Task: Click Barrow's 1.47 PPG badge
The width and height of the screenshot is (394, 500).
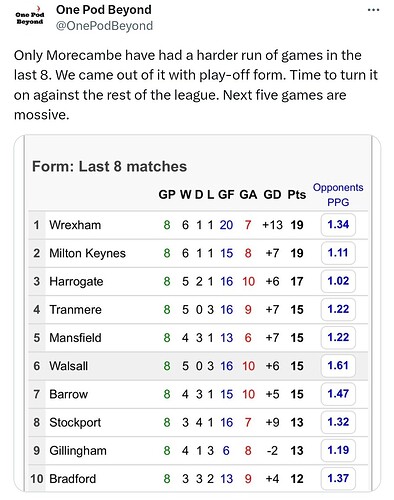Action: coord(338,394)
